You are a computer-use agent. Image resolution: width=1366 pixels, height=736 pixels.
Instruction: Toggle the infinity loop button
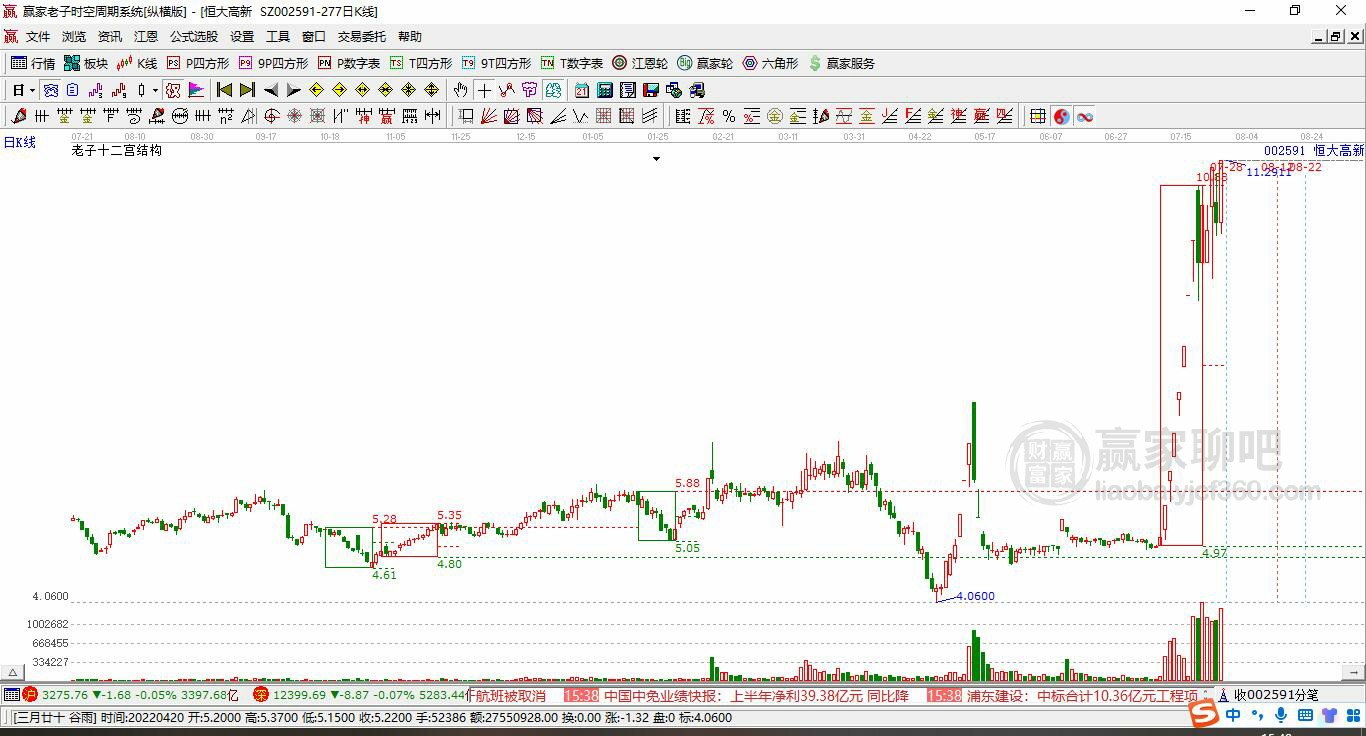tap(1084, 116)
